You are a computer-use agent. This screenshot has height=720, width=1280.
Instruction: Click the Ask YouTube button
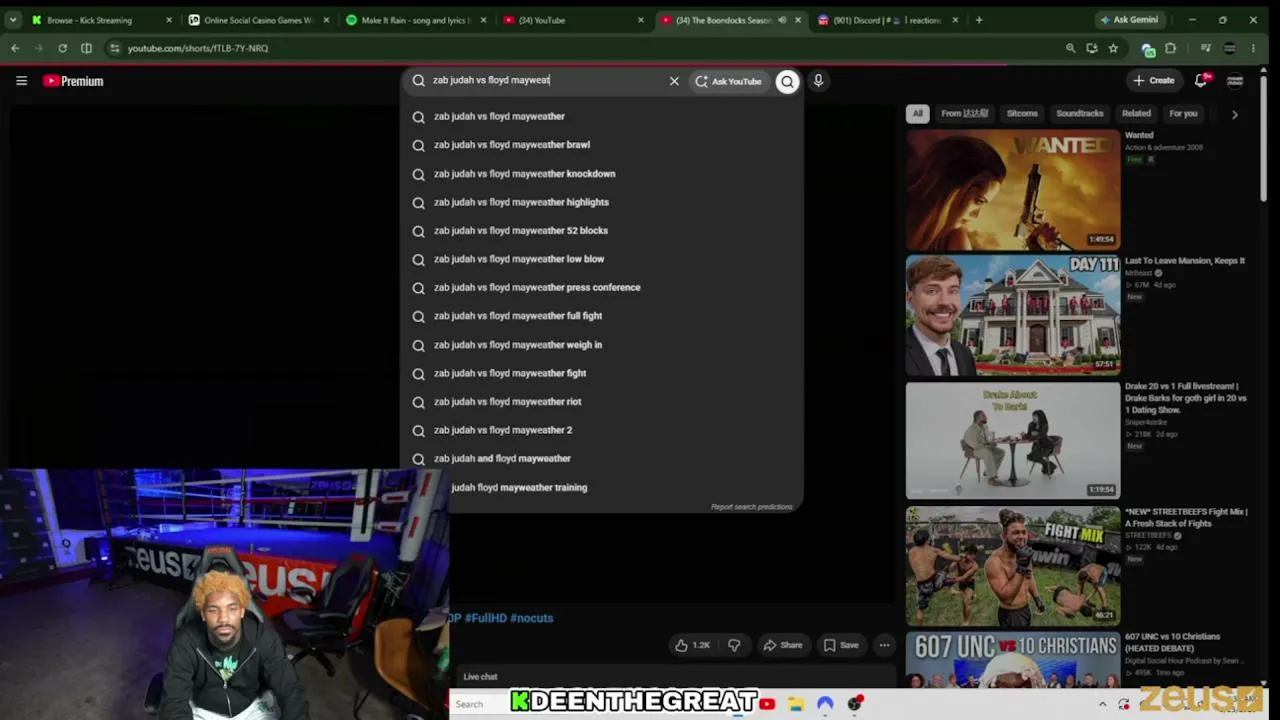tap(728, 81)
